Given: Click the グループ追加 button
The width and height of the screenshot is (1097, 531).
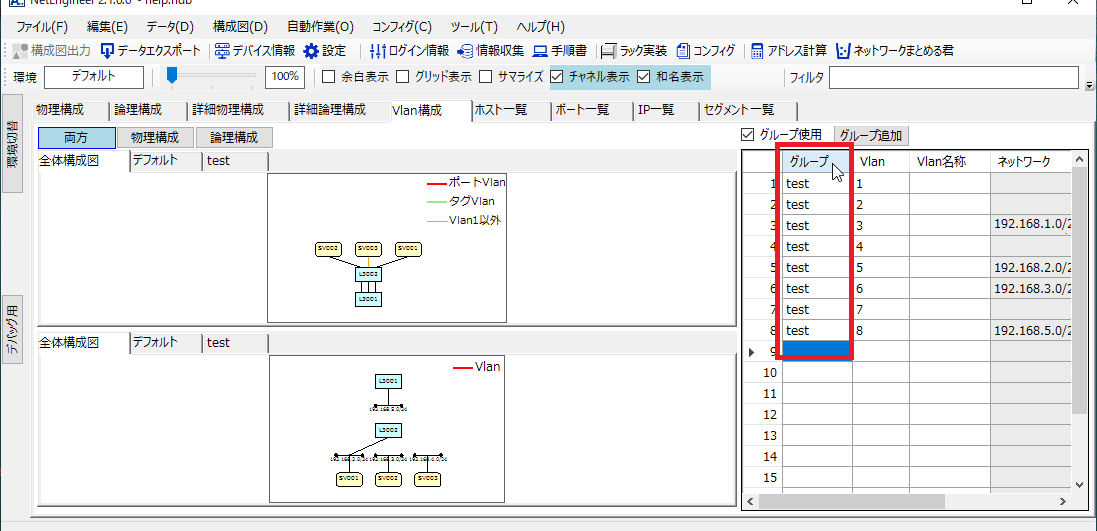Looking at the screenshot, I should point(872,135).
